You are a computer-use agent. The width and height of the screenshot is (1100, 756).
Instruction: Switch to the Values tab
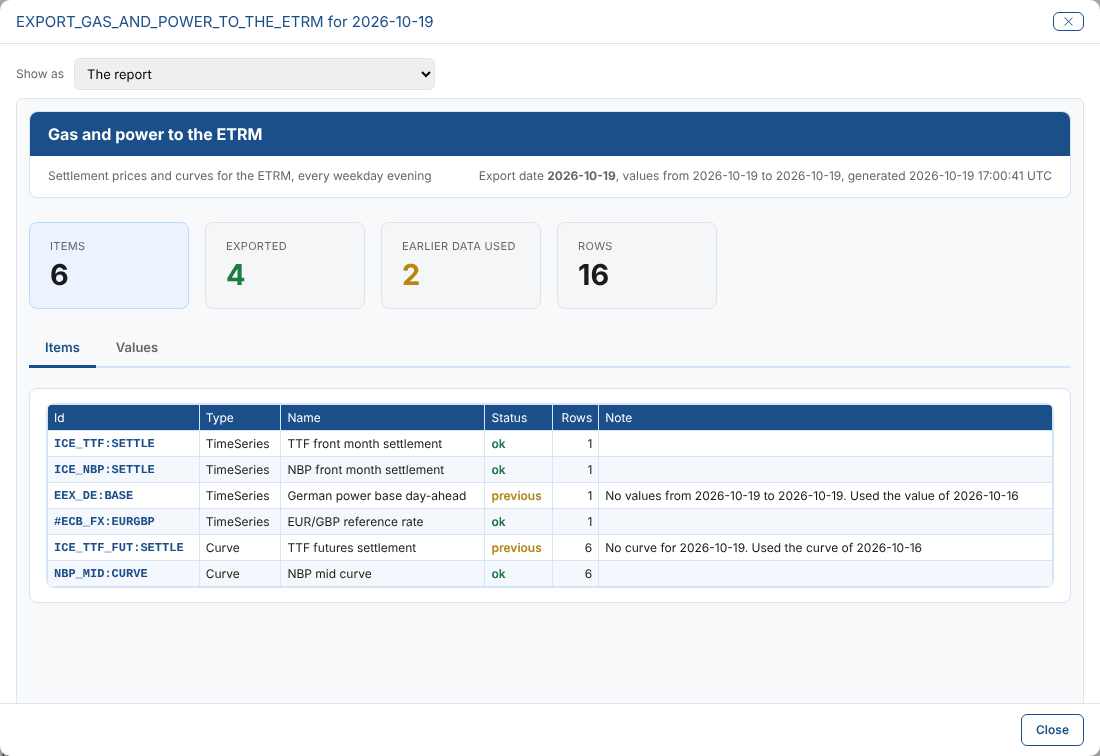pyautogui.click(x=137, y=348)
